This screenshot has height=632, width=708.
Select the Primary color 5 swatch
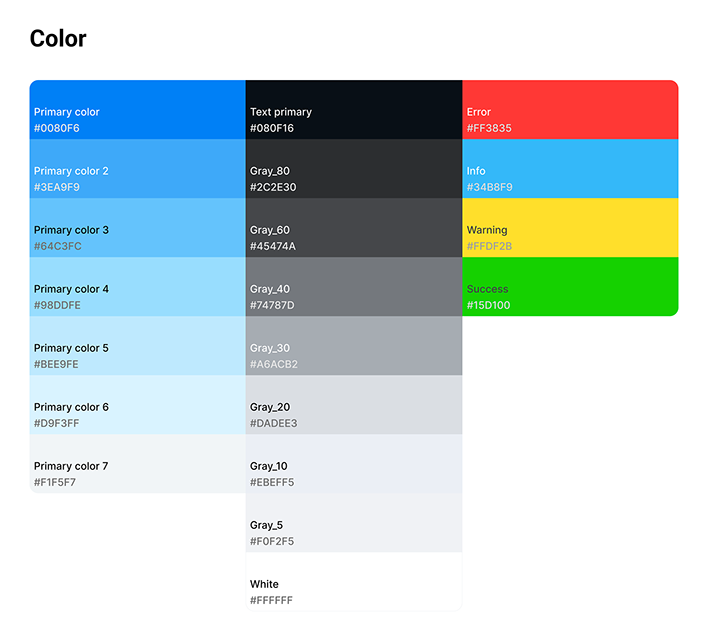click(x=137, y=346)
